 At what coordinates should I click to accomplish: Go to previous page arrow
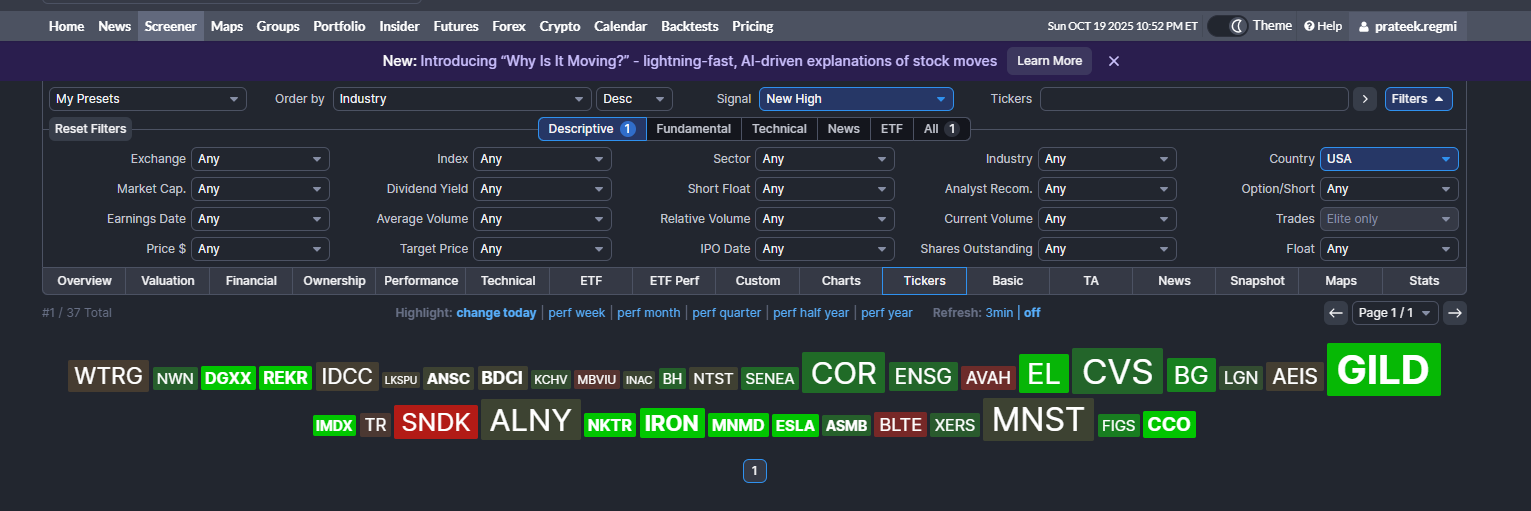(1336, 313)
